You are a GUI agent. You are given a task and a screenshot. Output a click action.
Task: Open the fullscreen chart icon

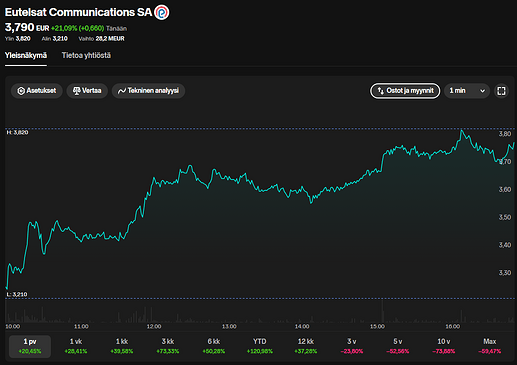501,91
